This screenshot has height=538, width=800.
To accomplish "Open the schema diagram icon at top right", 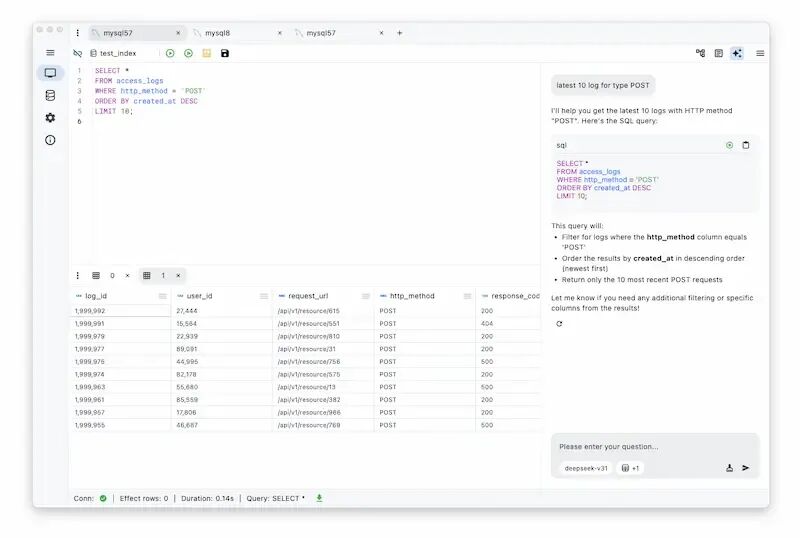I will pos(701,53).
